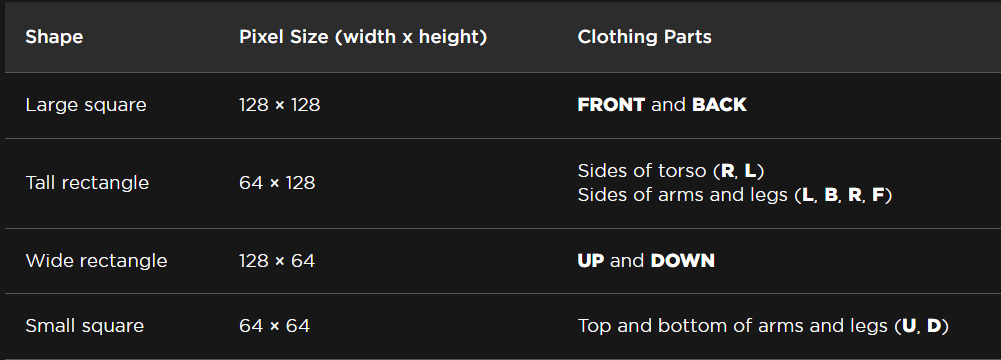Select the Wide rectangle cell
Image resolution: width=1001 pixels, height=360 pixels.
(x=96, y=261)
